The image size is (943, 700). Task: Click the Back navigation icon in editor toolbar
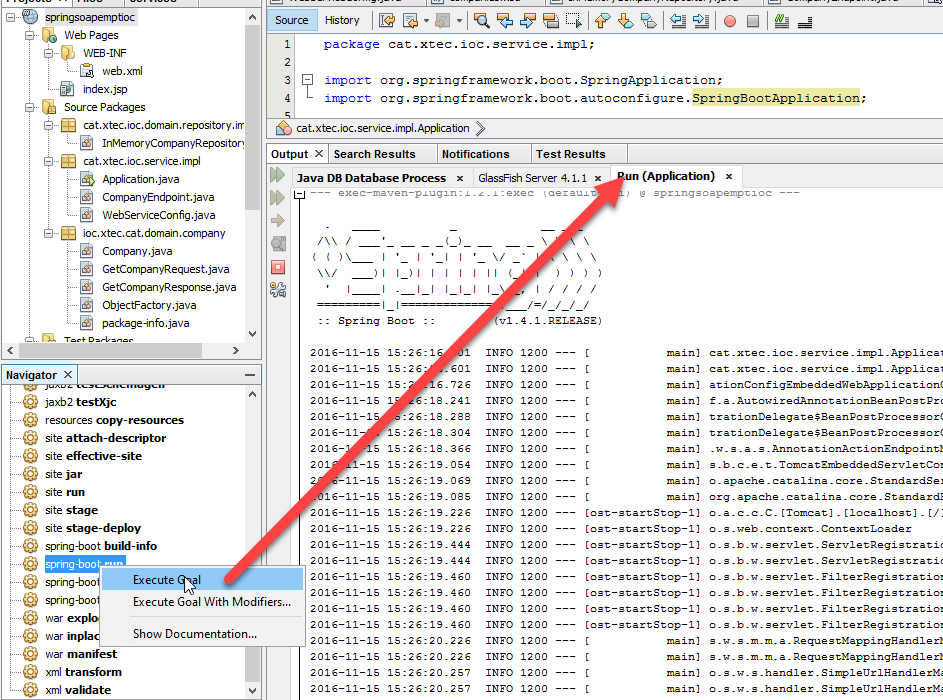pos(411,21)
